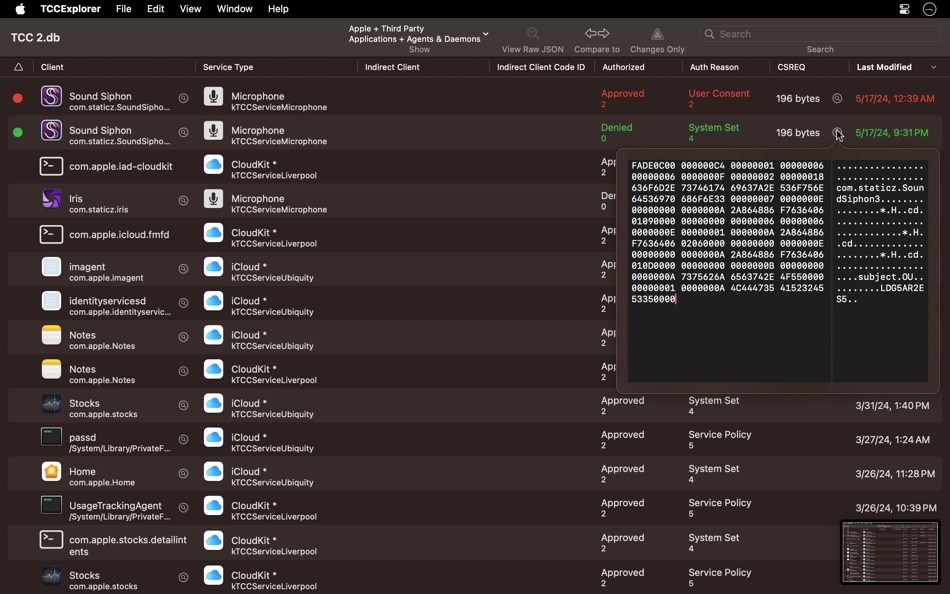Open the View menu

coord(190,8)
